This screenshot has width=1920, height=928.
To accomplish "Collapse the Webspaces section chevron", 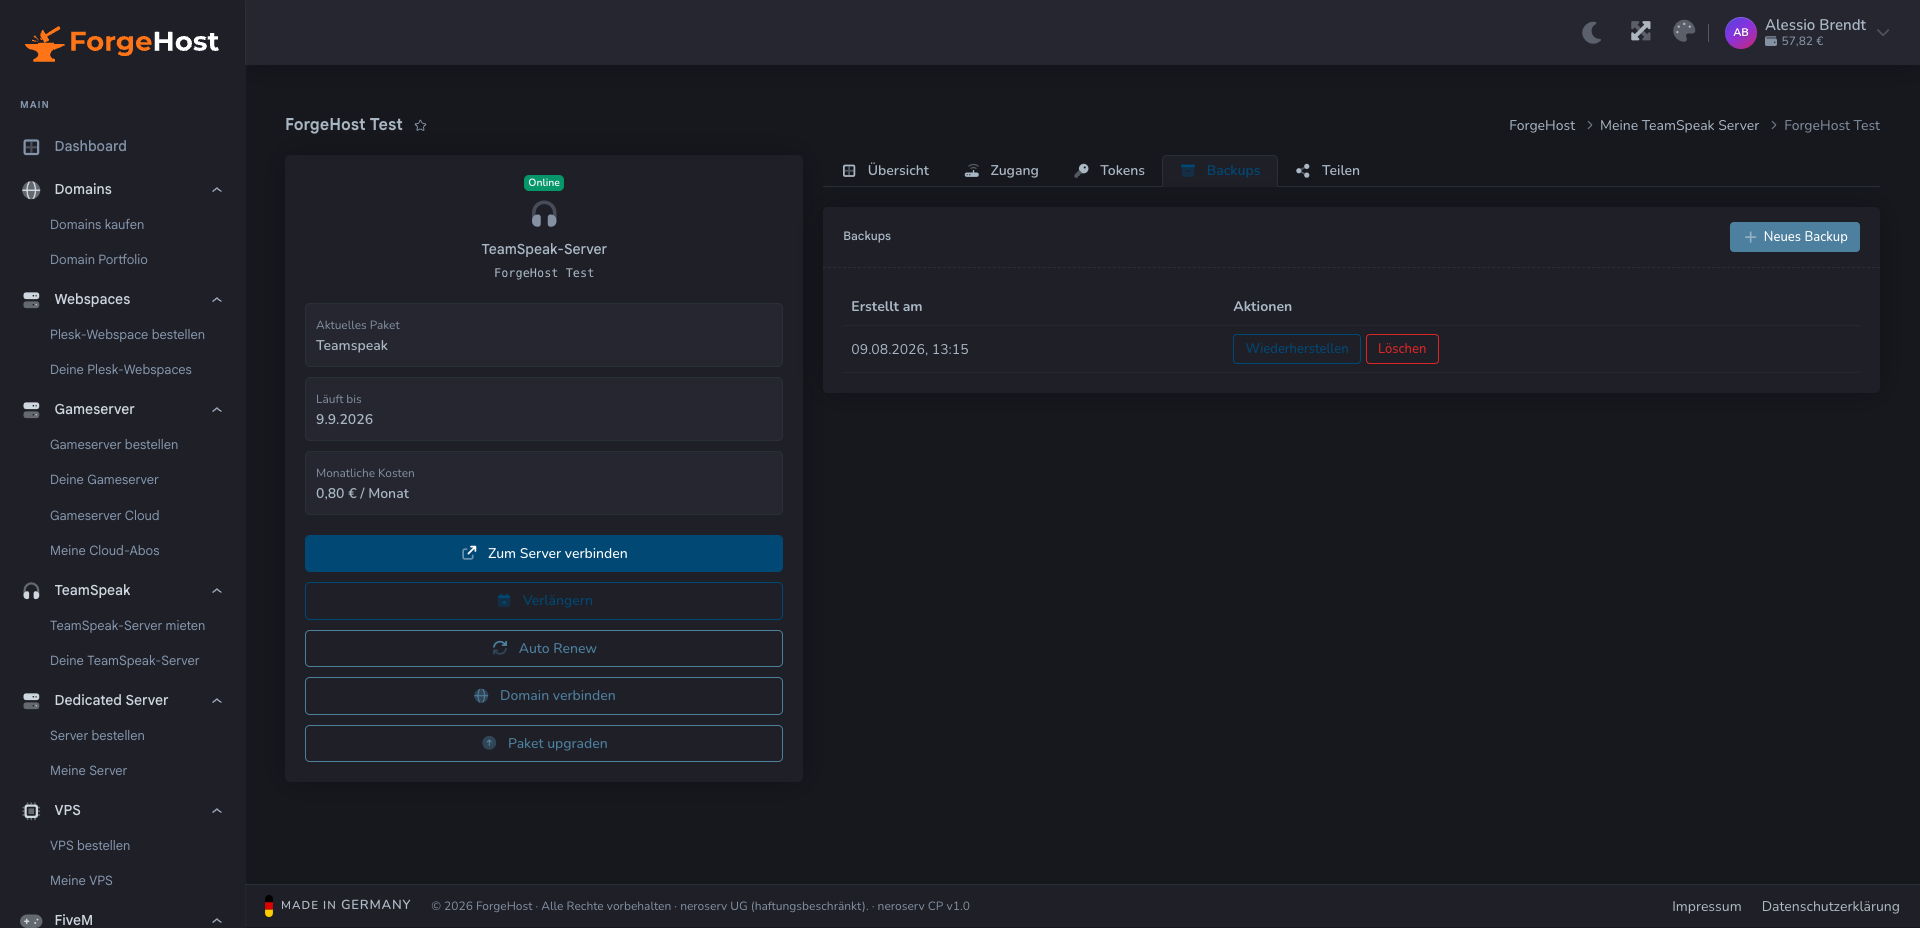I will [x=217, y=300].
